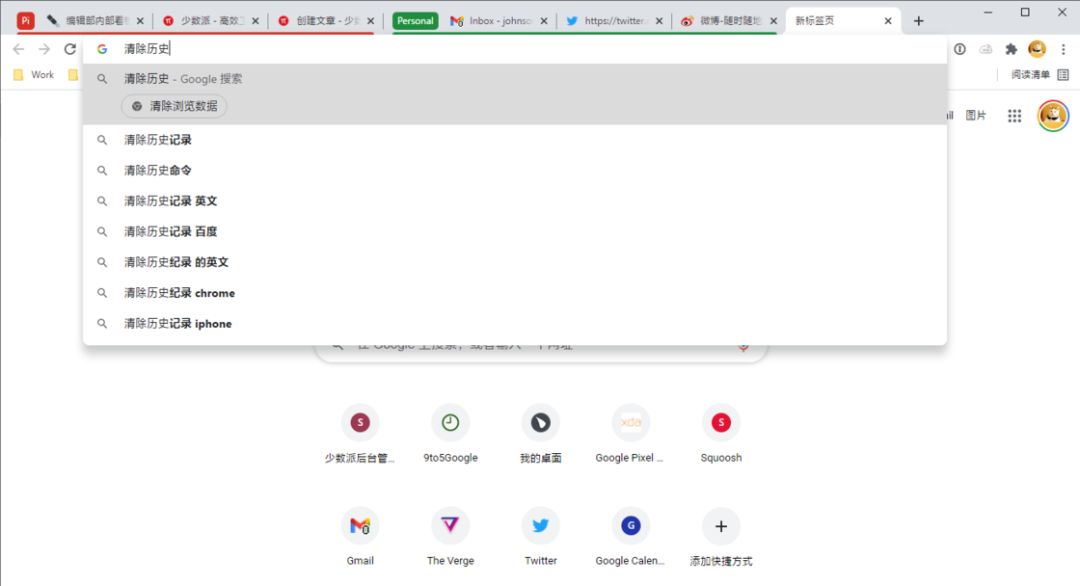Click the Personal tab group label

pos(415,21)
